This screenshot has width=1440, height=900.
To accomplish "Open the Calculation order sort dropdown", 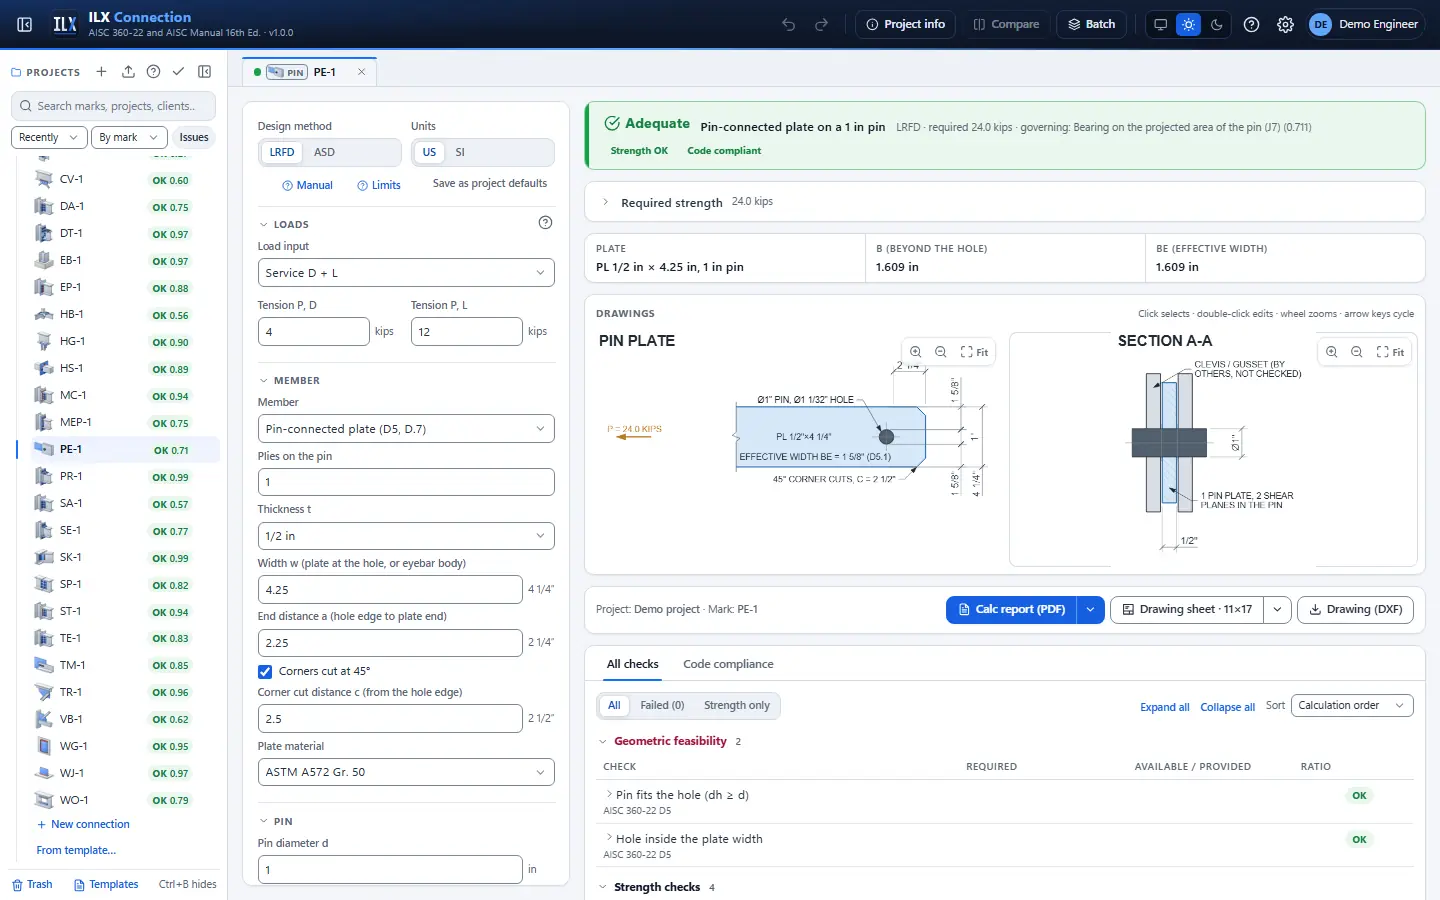I will pyautogui.click(x=1352, y=705).
